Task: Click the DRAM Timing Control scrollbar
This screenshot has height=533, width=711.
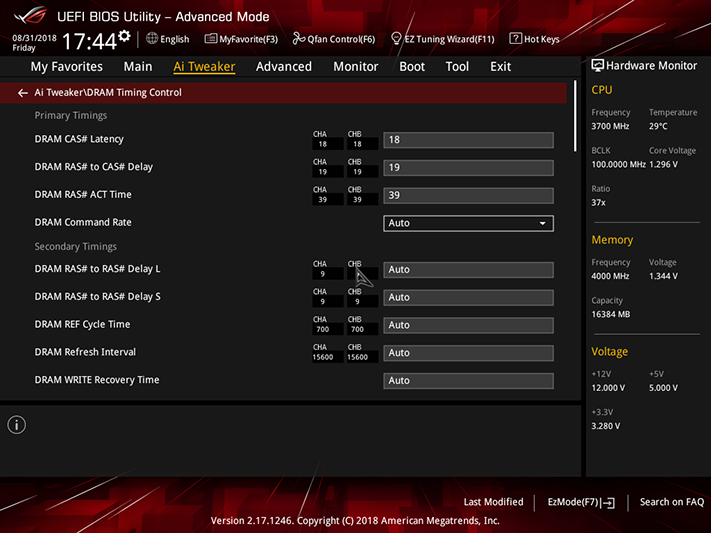Action: click(575, 117)
